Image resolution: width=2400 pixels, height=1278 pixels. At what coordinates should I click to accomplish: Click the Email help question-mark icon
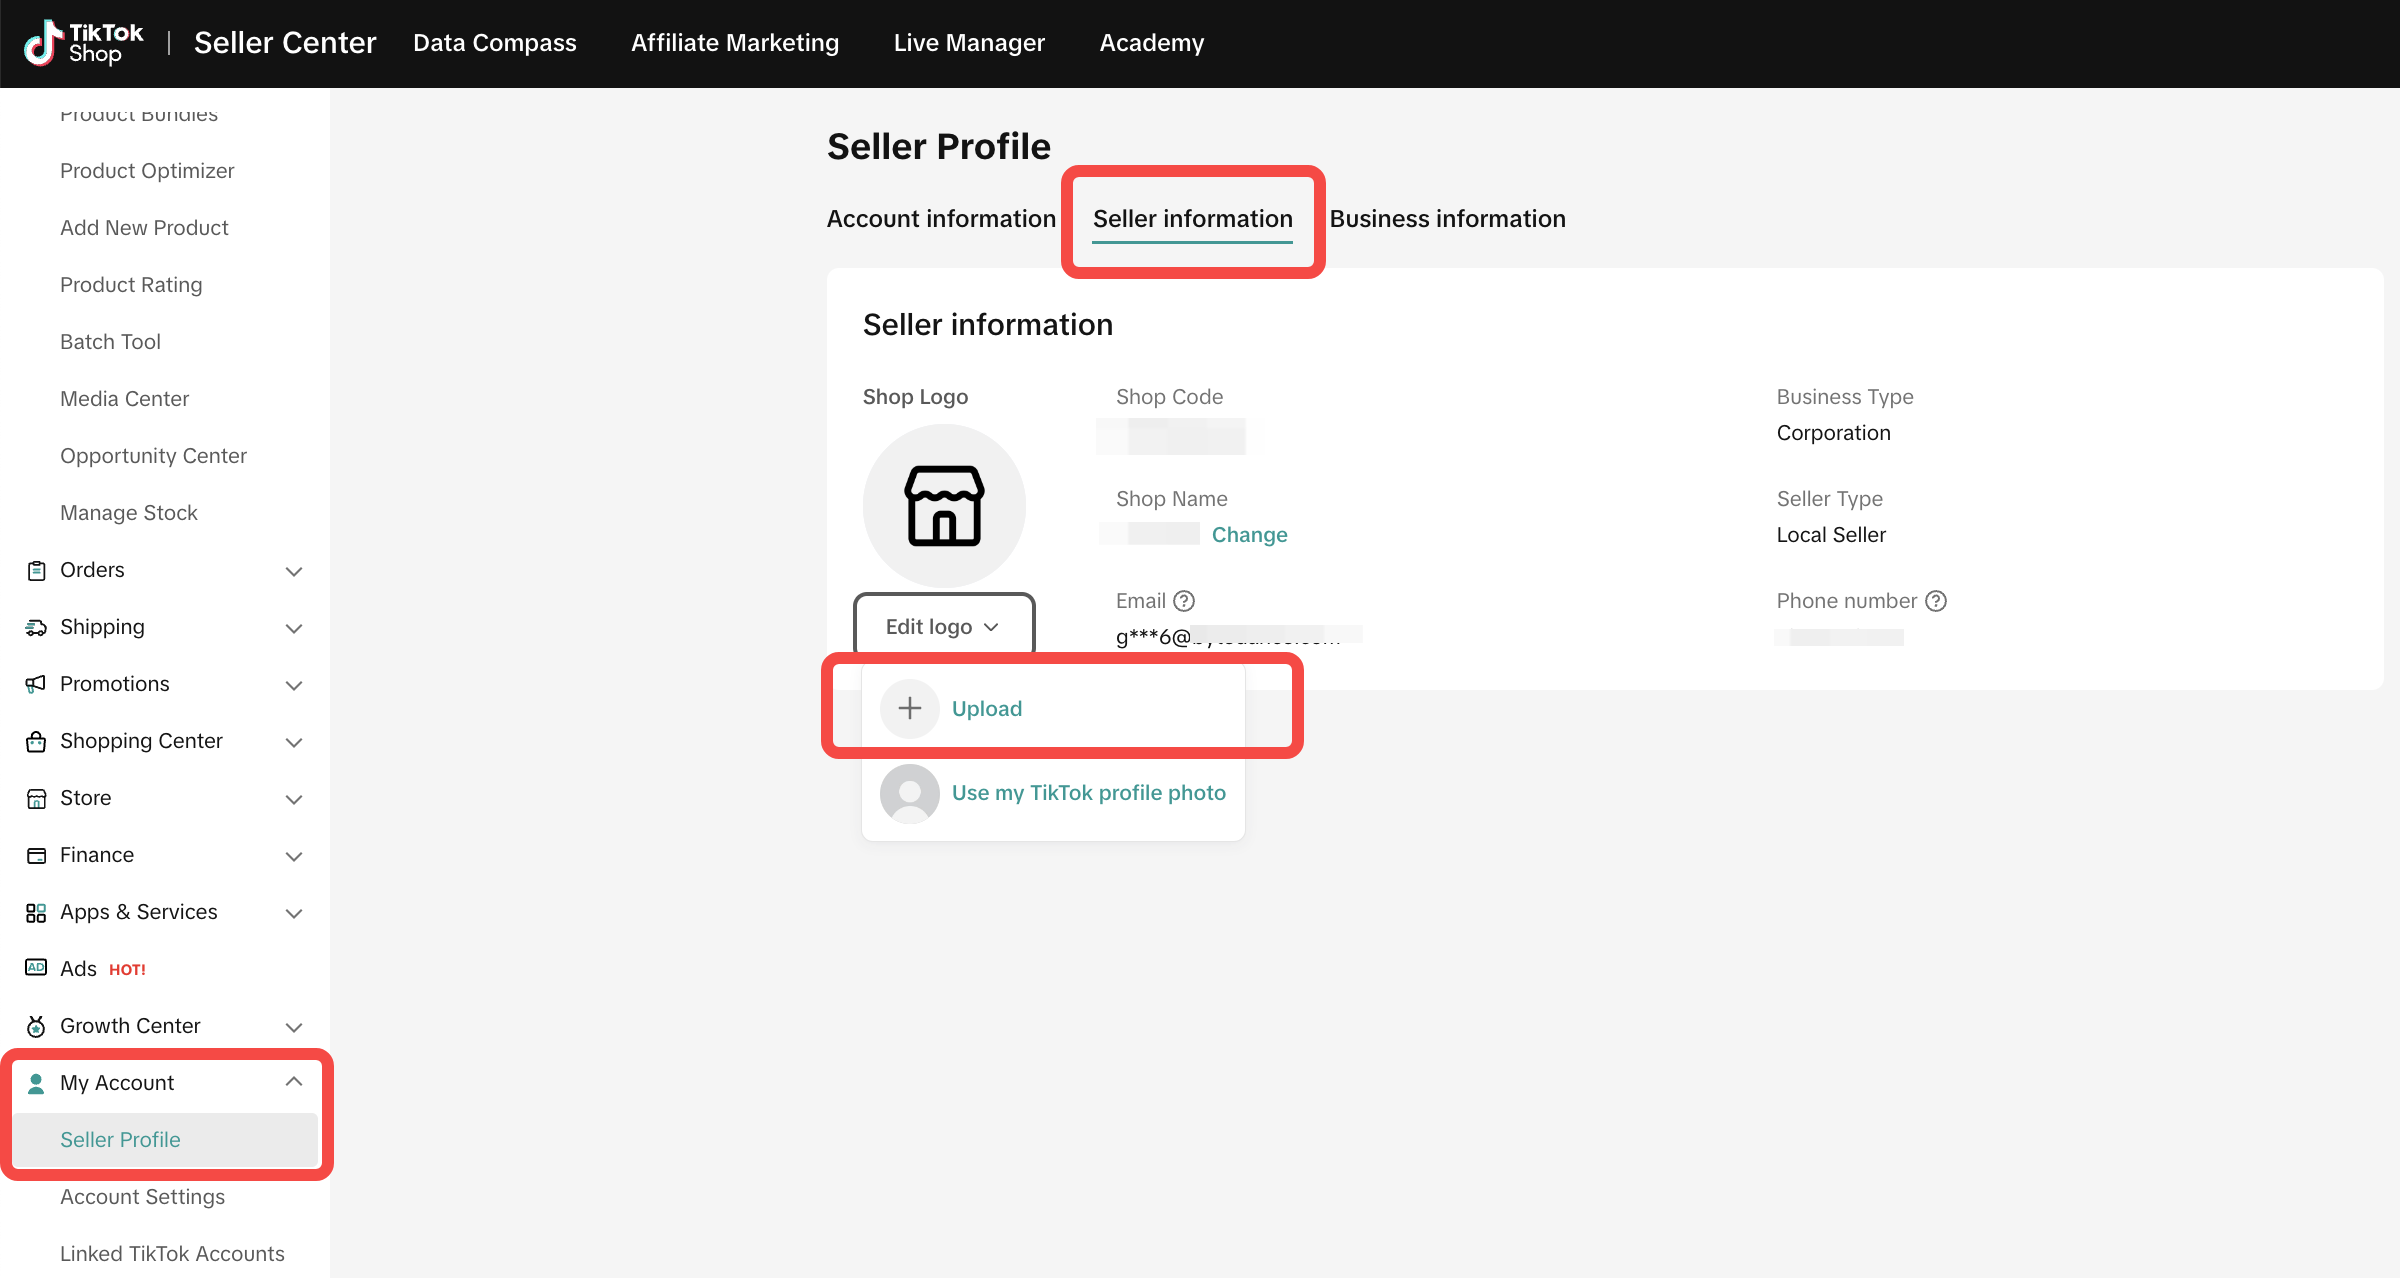pyautogui.click(x=1184, y=601)
